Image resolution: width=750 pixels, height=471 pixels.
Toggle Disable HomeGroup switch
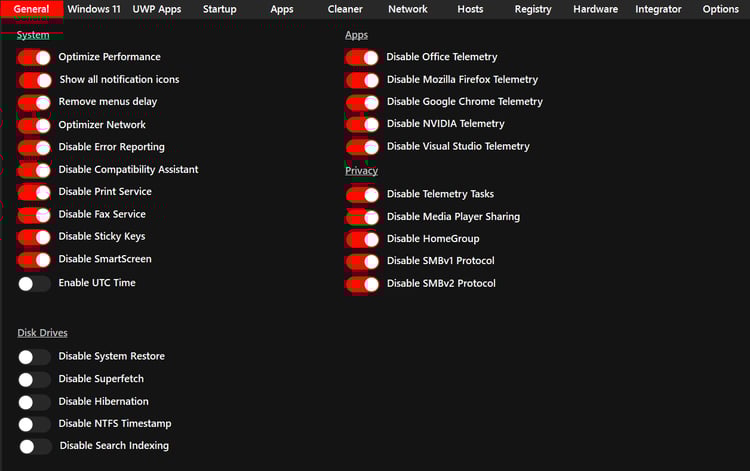[362, 239]
